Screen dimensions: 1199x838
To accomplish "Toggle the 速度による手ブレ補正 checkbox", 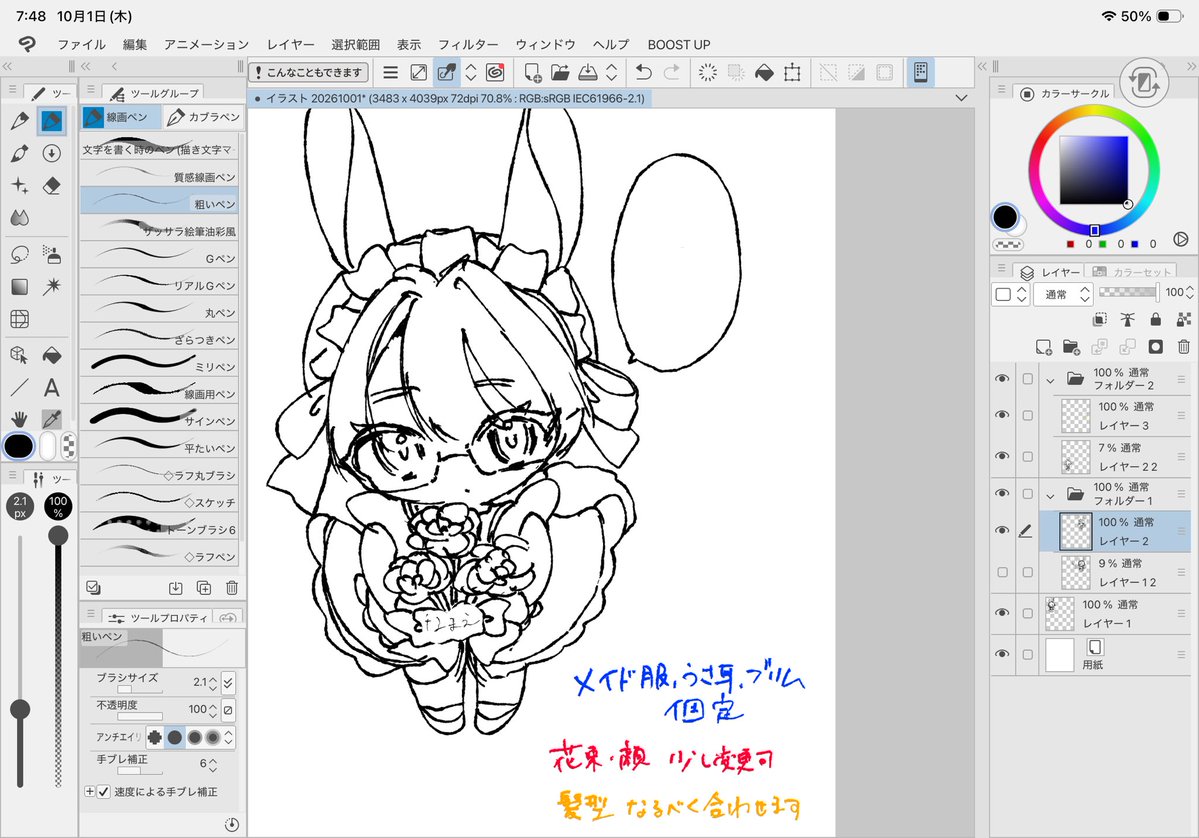I will coord(104,791).
